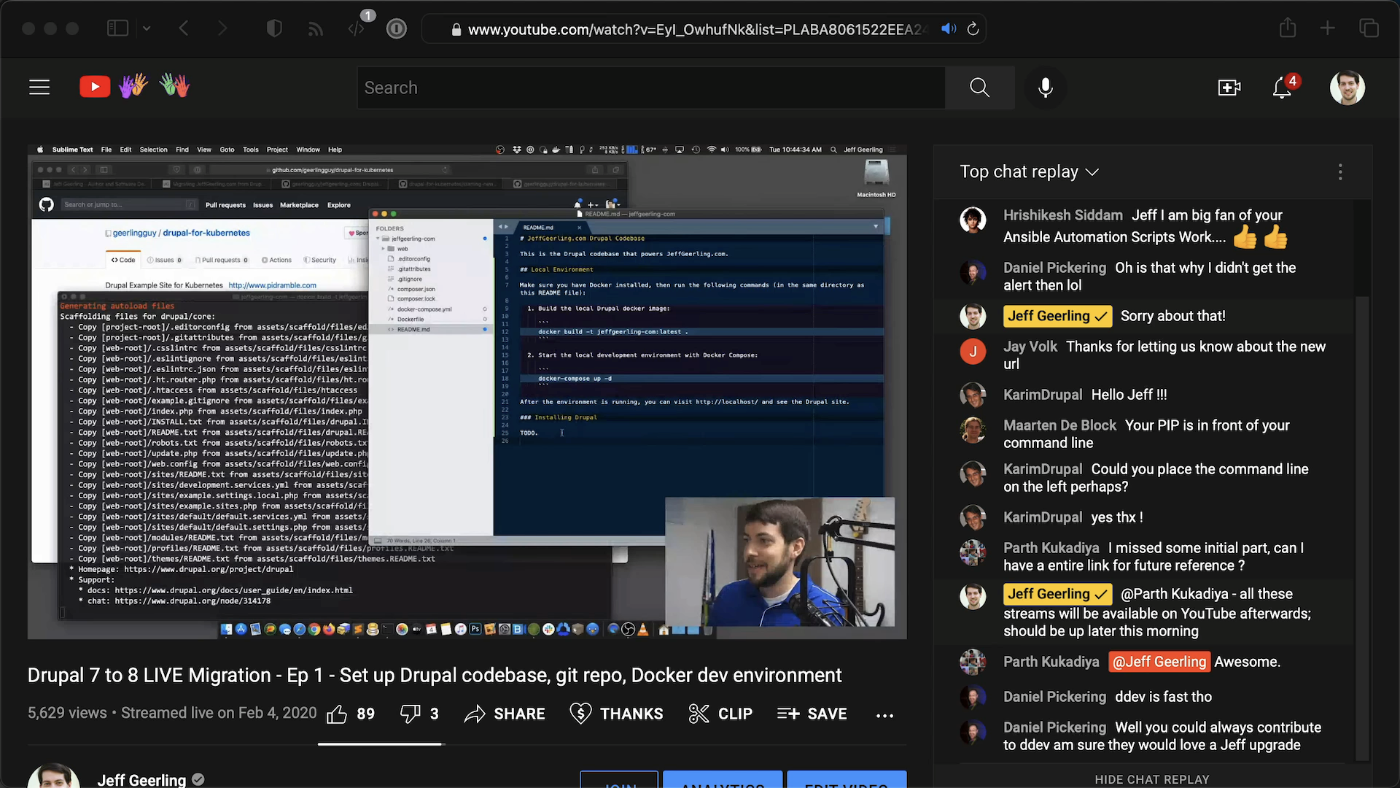Open the account avatar menu in the header
The width and height of the screenshot is (1400, 788).
(1347, 87)
